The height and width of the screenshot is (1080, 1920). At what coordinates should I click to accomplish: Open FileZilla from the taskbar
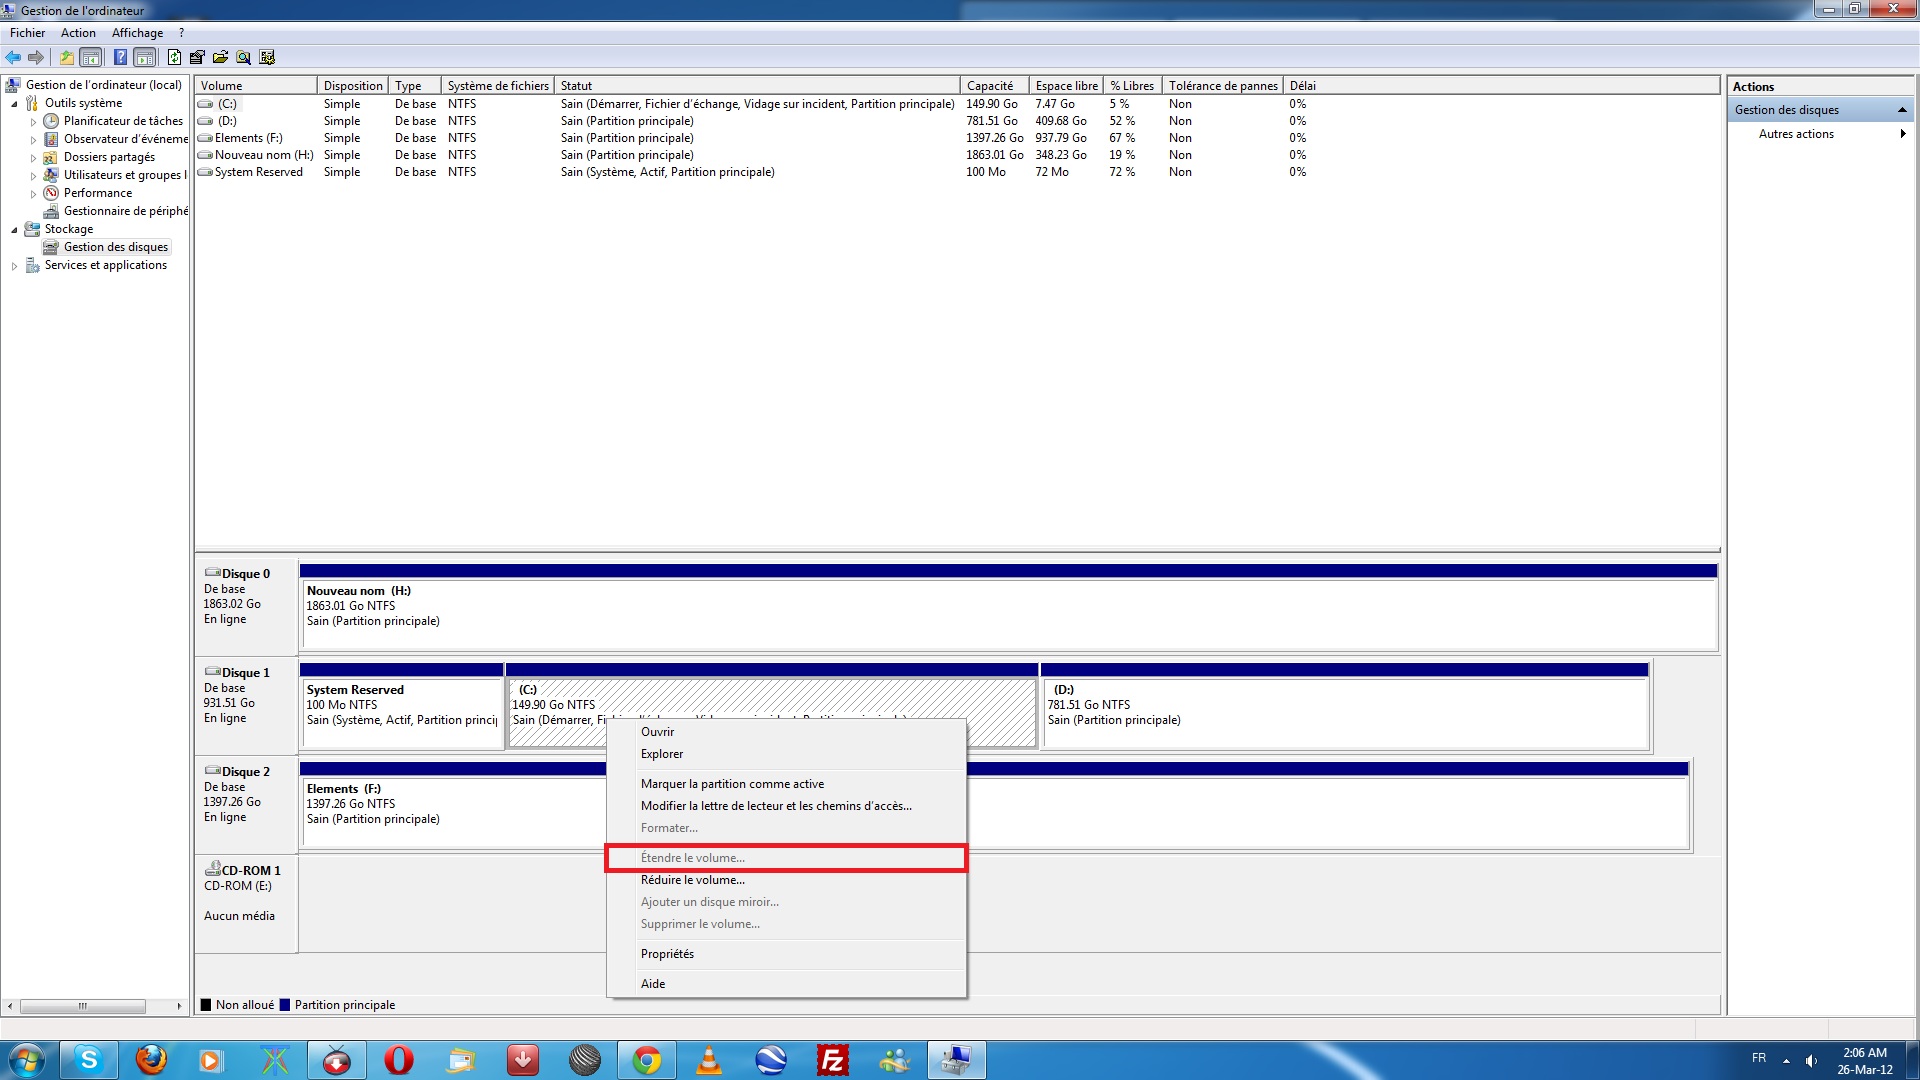click(x=832, y=1060)
